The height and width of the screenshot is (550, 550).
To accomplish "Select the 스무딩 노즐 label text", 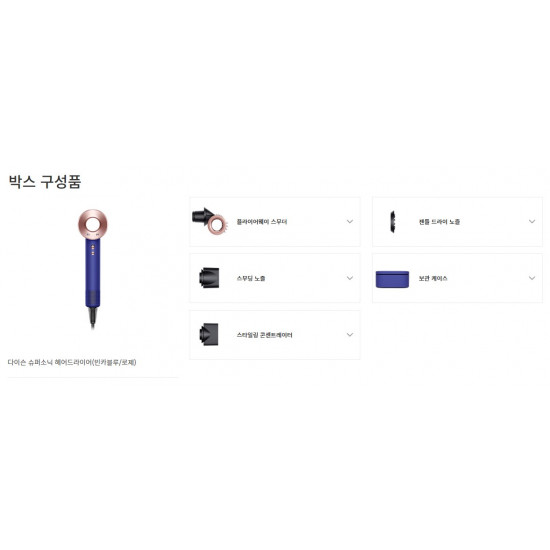I will [x=251, y=278].
